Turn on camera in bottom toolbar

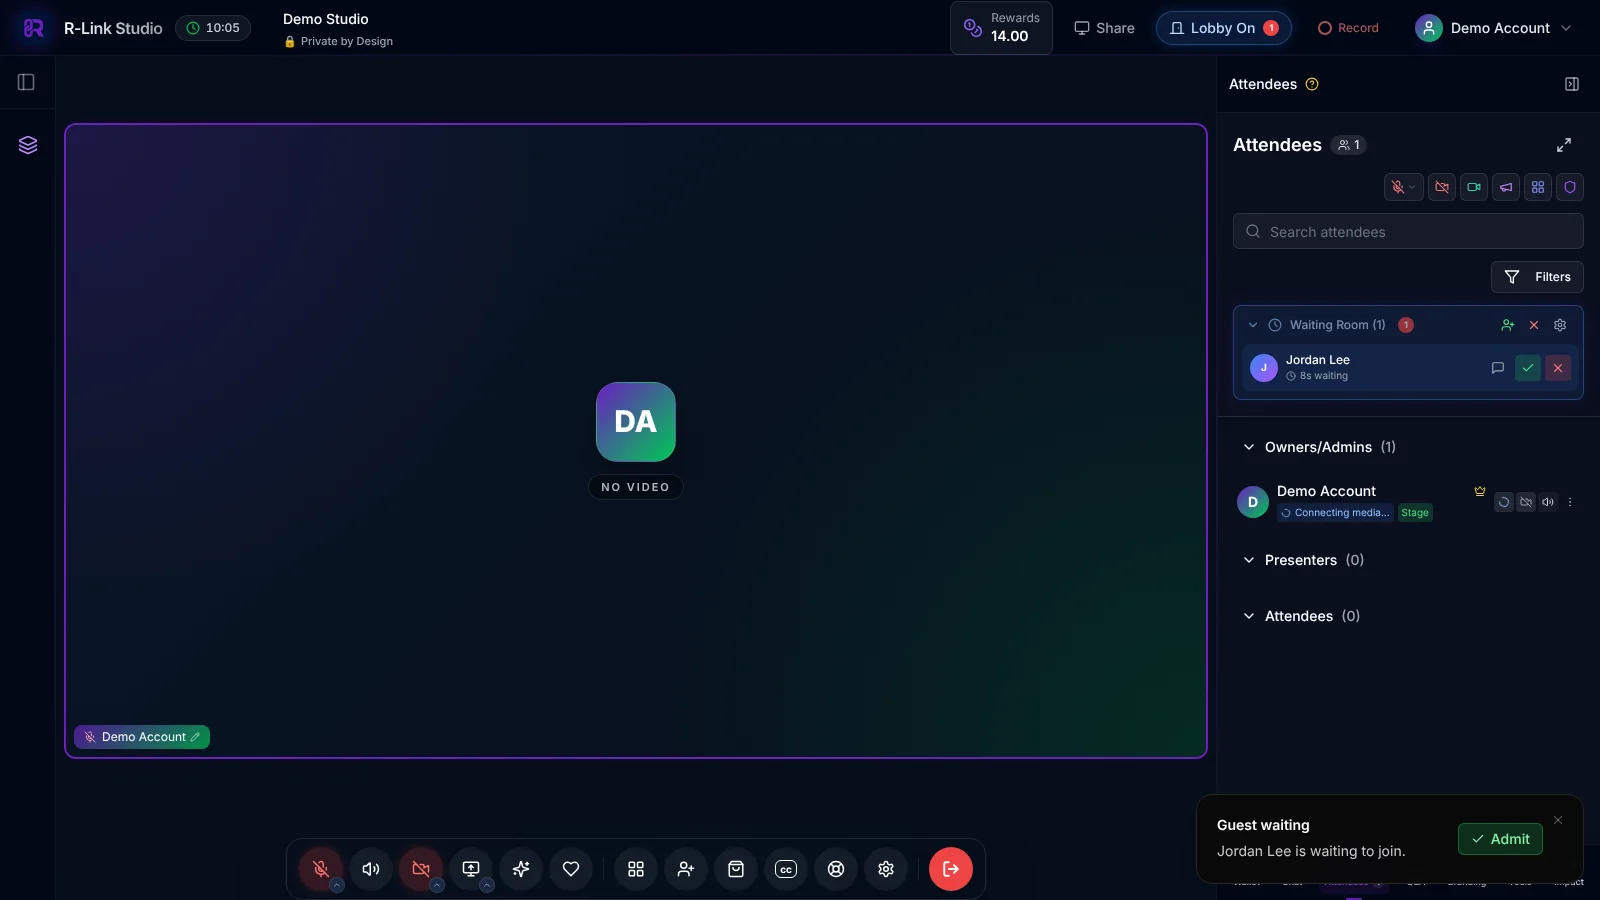421,869
